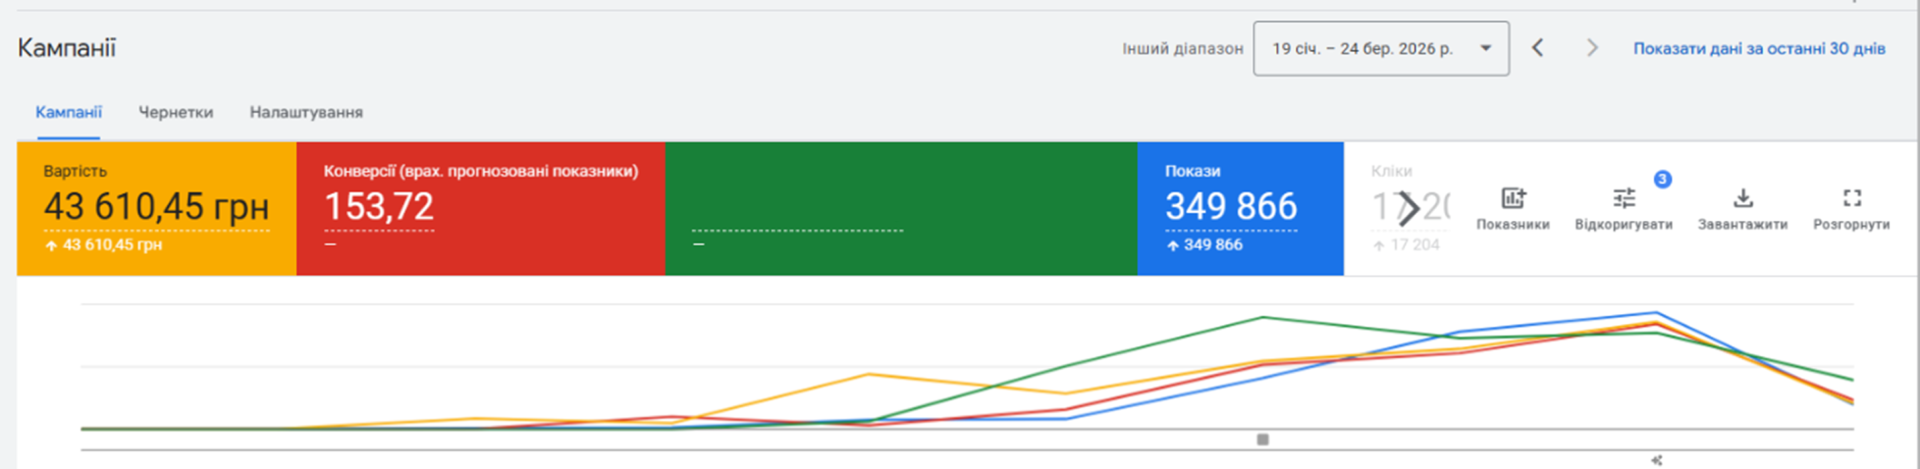
Task: Select the empty green metric card
Action: tap(900, 208)
